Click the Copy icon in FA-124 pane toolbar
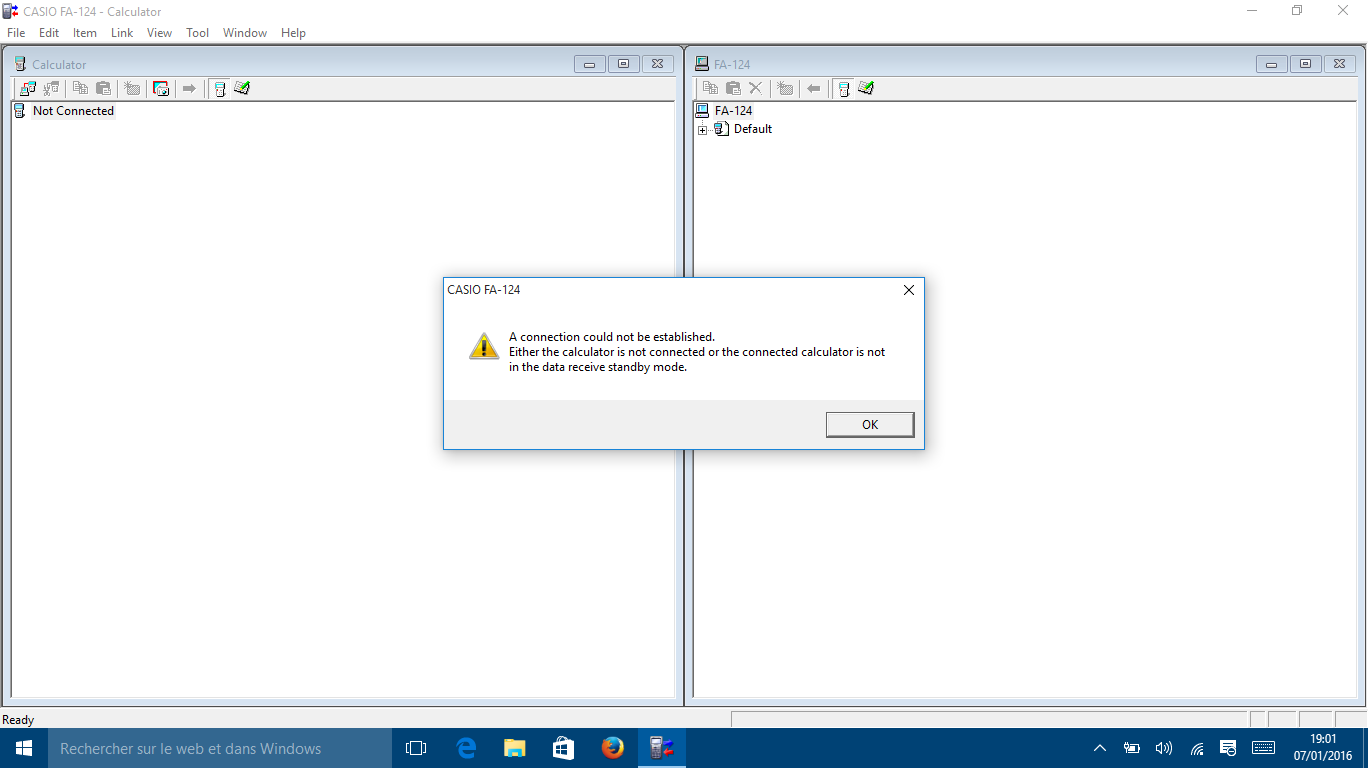This screenshot has width=1368, height=768. (x=710, y=88)
